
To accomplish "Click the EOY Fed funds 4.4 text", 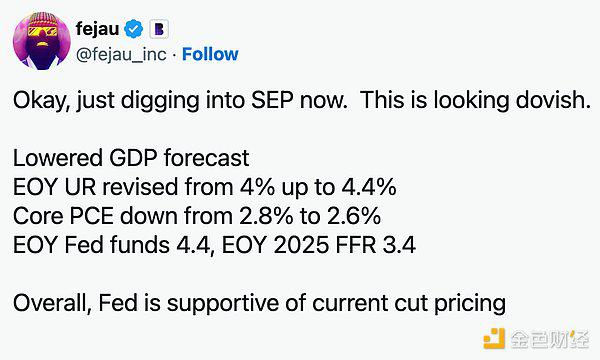I will (x=112, y=245).
